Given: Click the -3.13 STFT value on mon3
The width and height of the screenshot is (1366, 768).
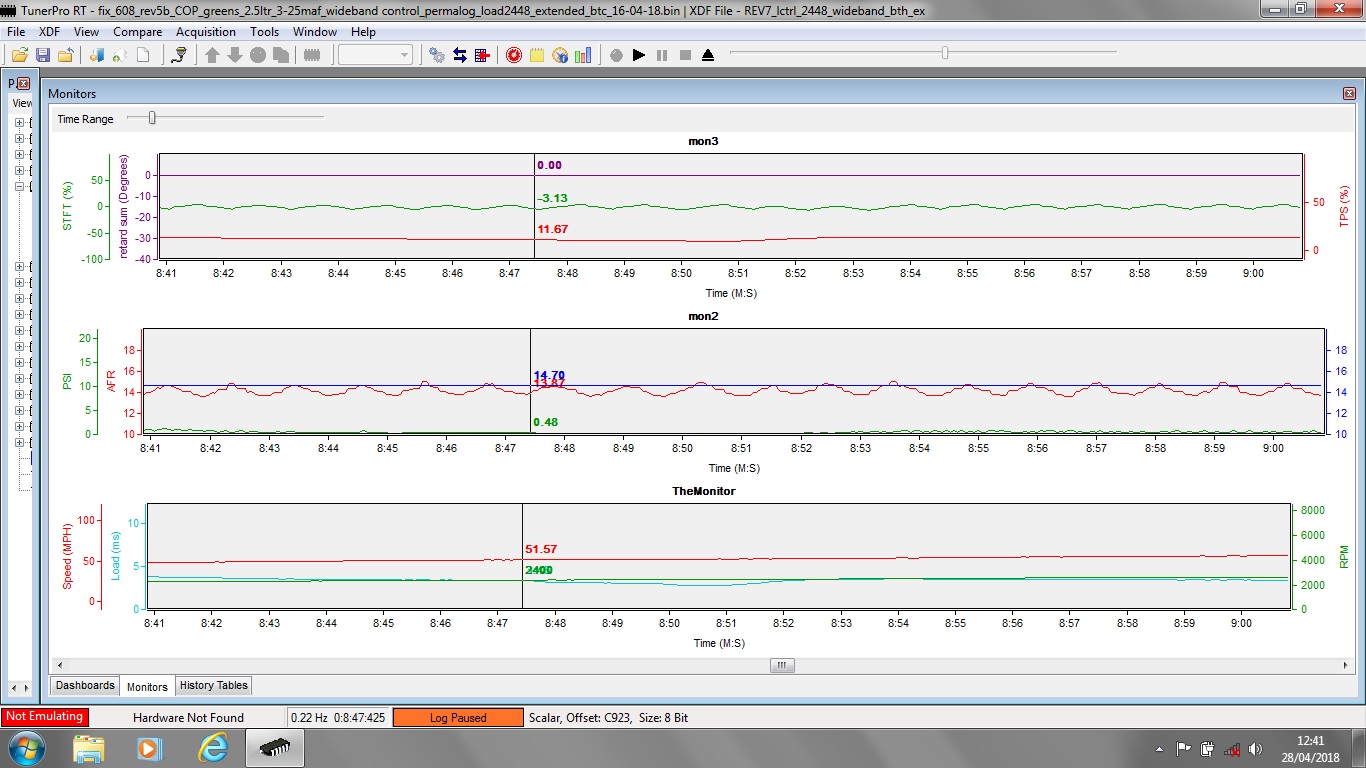Looking at the screenshot, I should [x=553, y=198].
